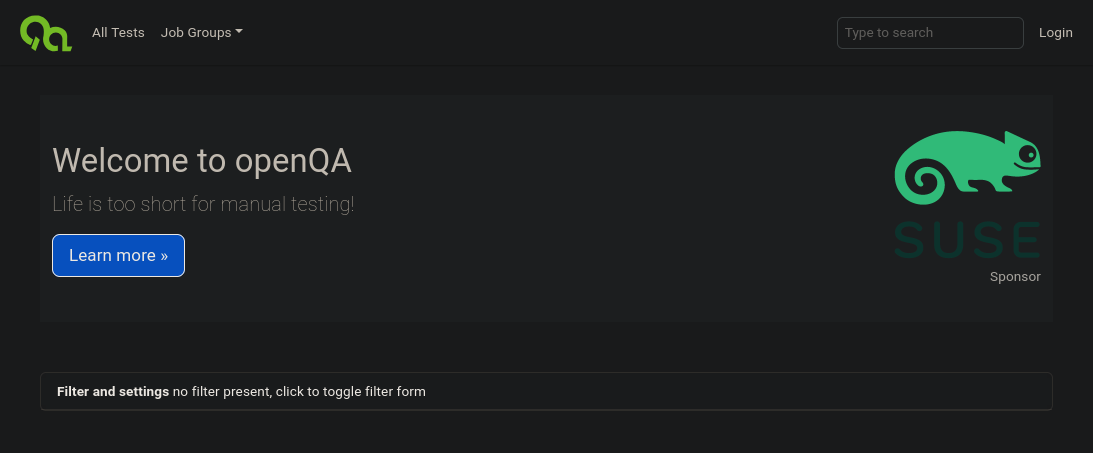Click 'no filter present' toggle text
The width and height of the screenshot is (1093, 453).
click(299, 391)
